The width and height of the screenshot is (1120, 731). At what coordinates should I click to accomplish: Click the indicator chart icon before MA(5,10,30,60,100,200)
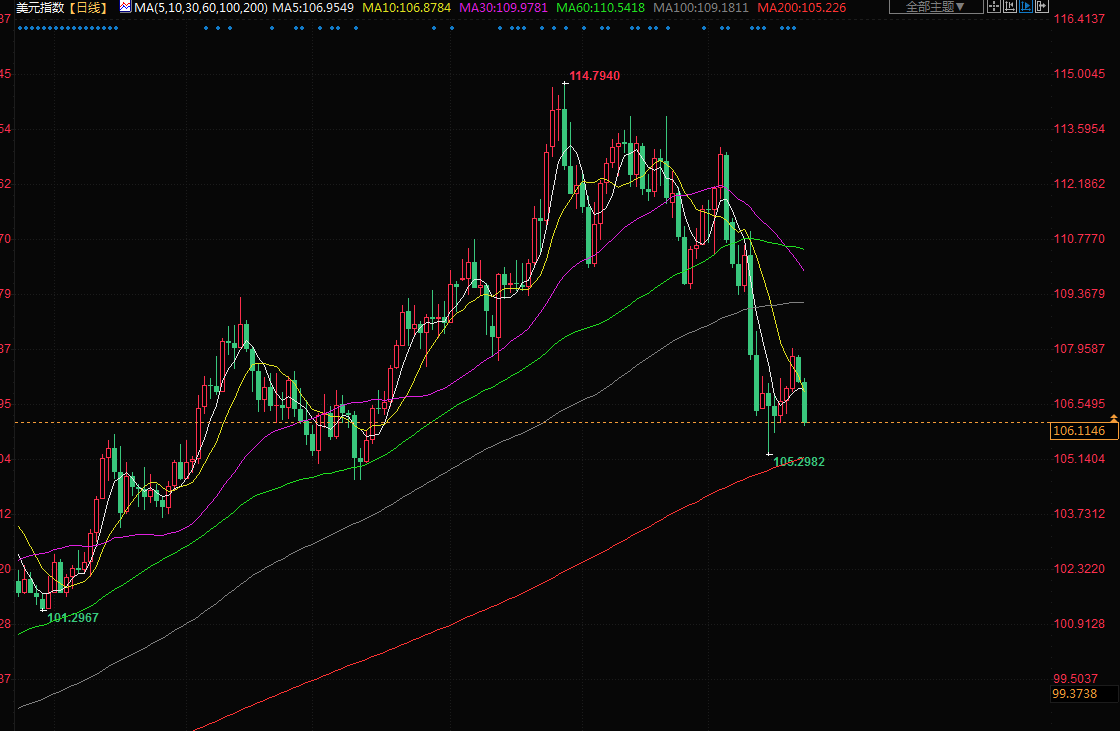tap(125, 6)
